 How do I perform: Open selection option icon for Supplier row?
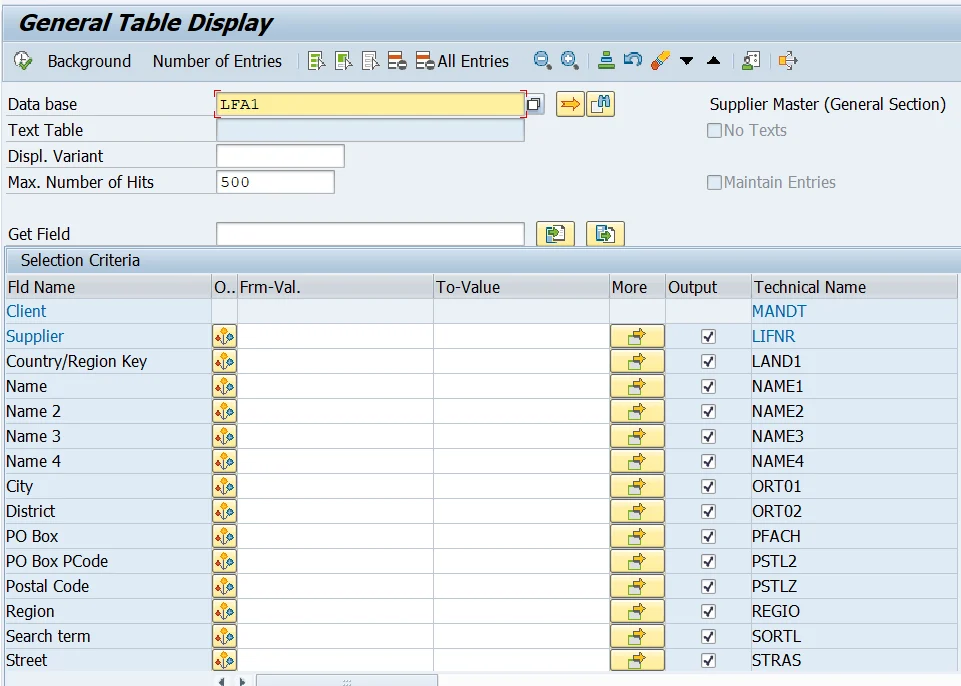[x=224, y=337]
